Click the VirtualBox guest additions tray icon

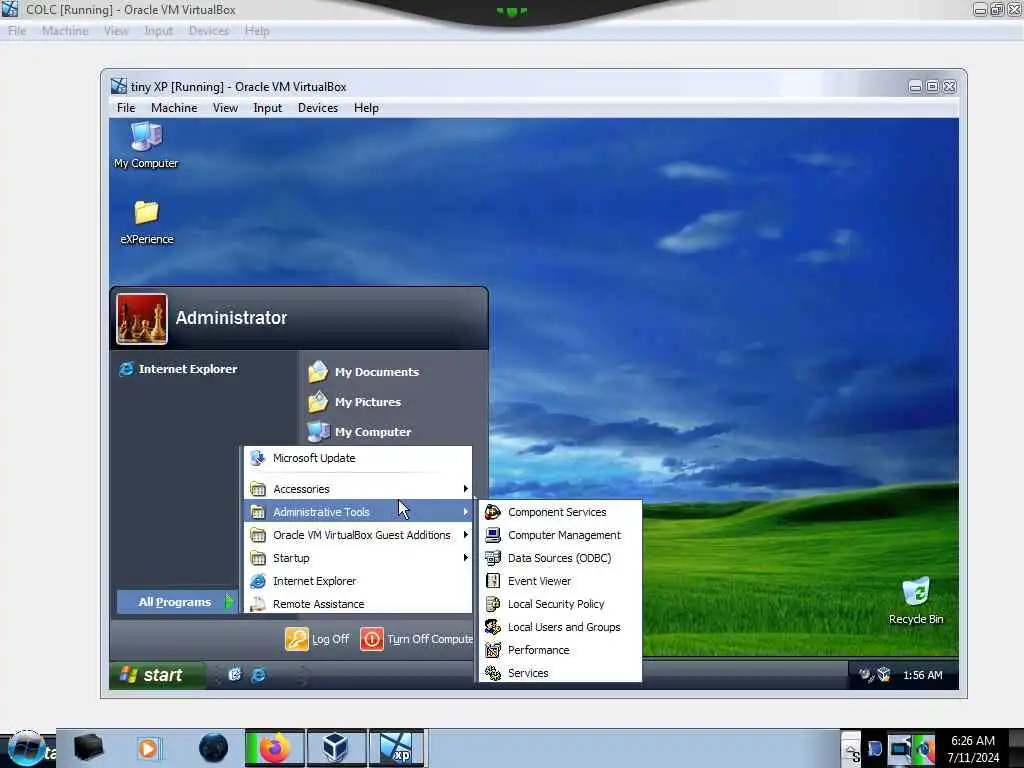(x=884, y=675)
